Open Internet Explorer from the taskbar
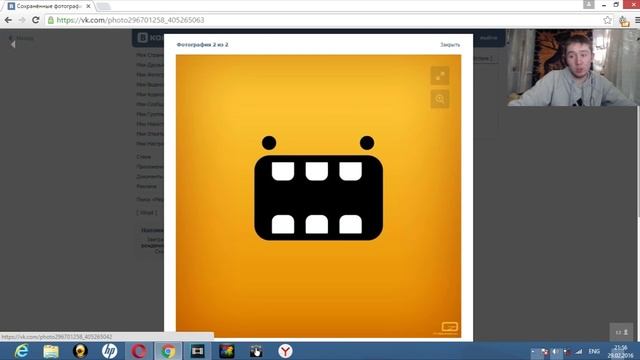 click(21, 351)
